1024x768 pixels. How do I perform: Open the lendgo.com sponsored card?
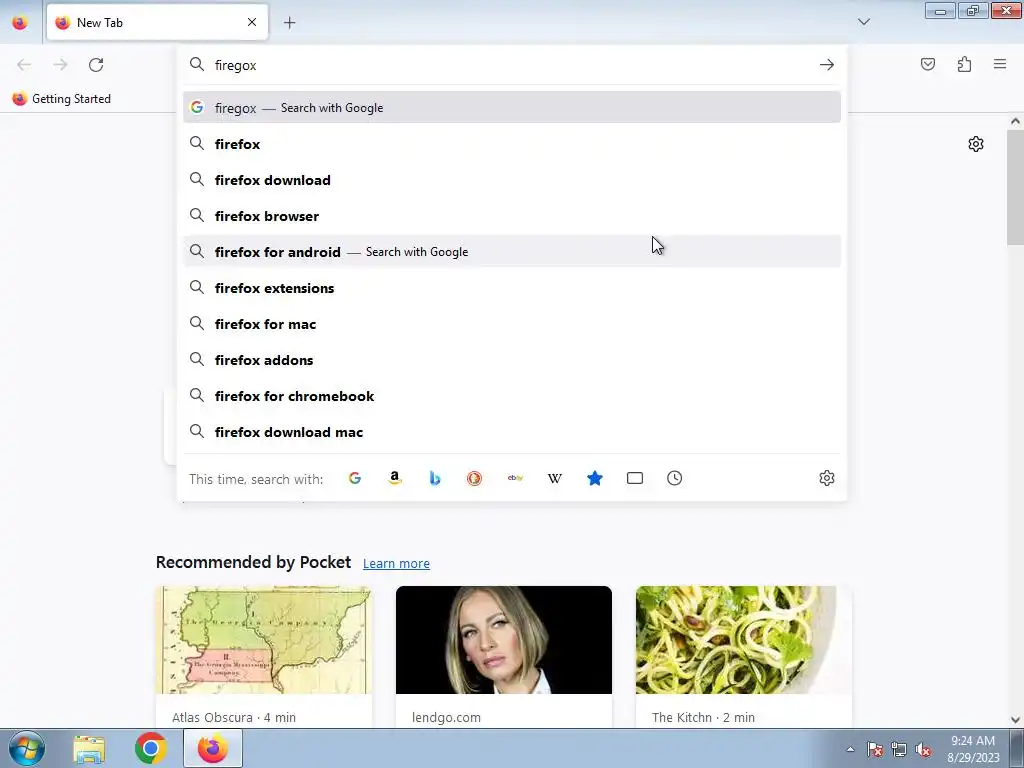(504, 657)
